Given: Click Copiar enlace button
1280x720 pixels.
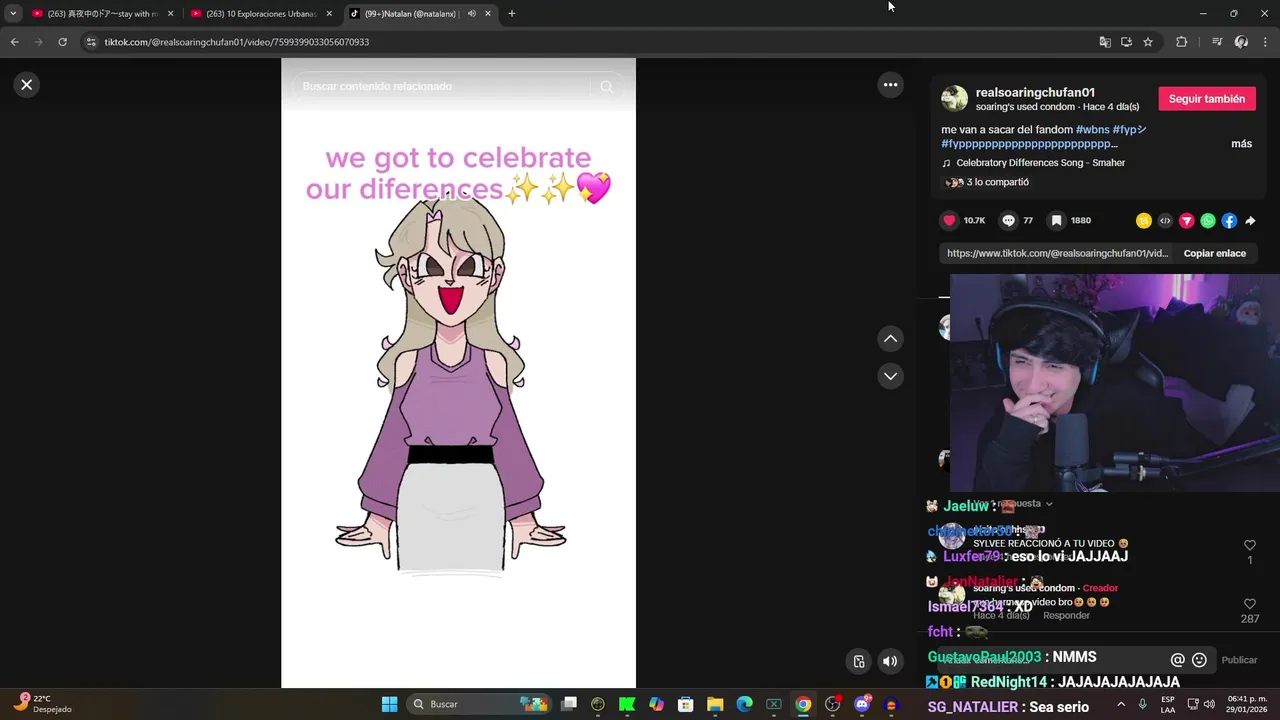Looking at the screenshot, I should click(x=1215, y=253).
